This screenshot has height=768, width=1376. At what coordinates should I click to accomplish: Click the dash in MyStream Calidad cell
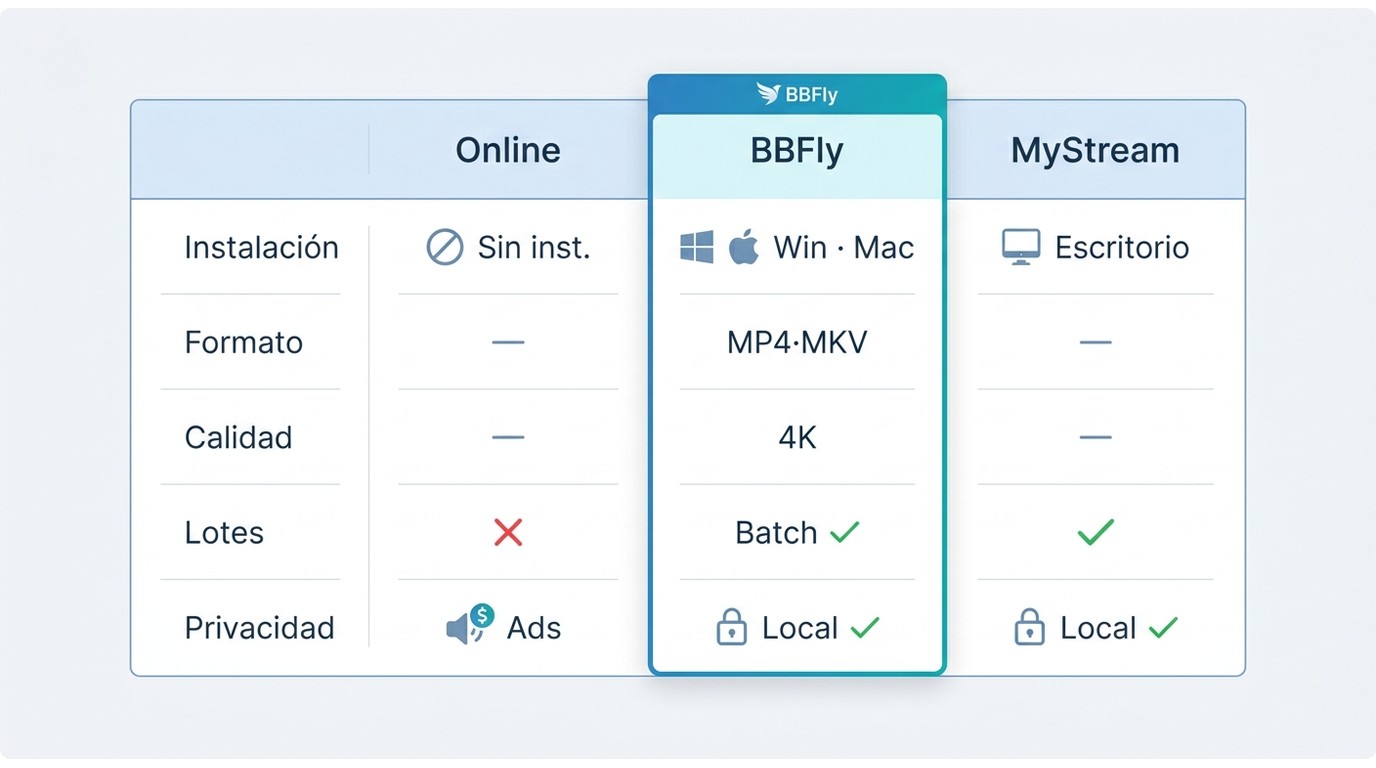coord(1096,437)
